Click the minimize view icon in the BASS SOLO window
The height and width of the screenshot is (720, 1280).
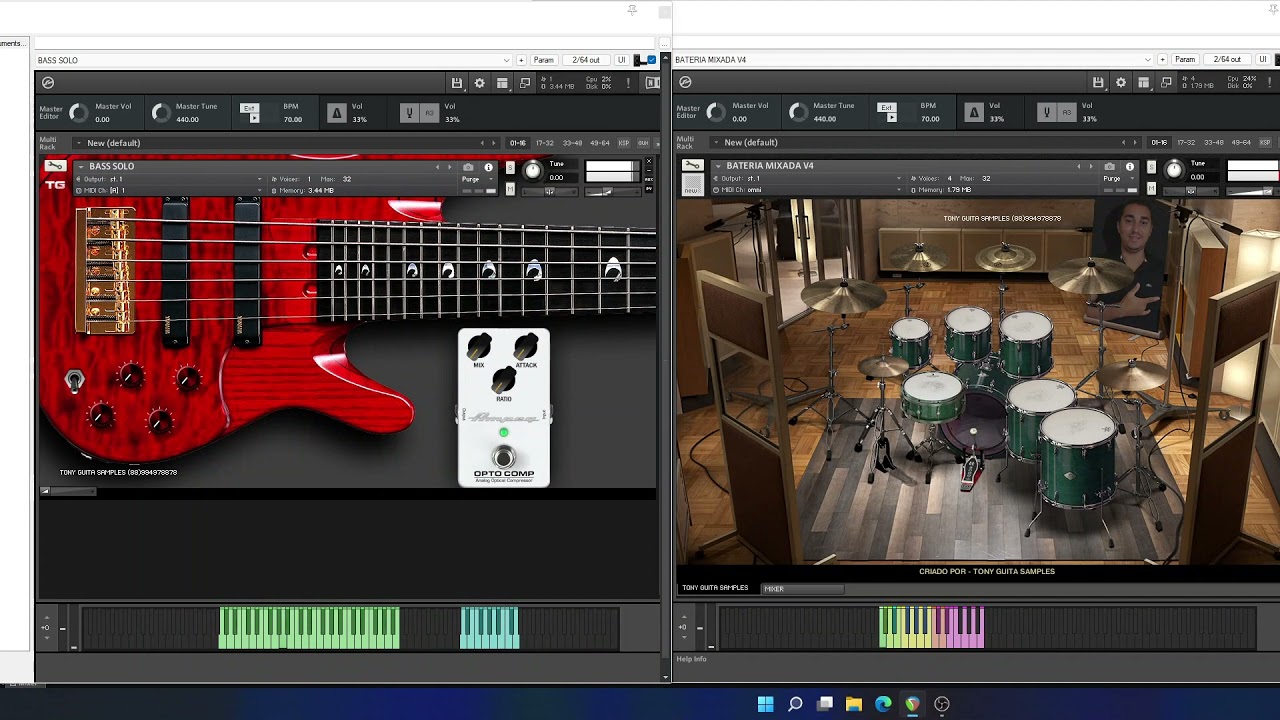[x=524, y=83]
